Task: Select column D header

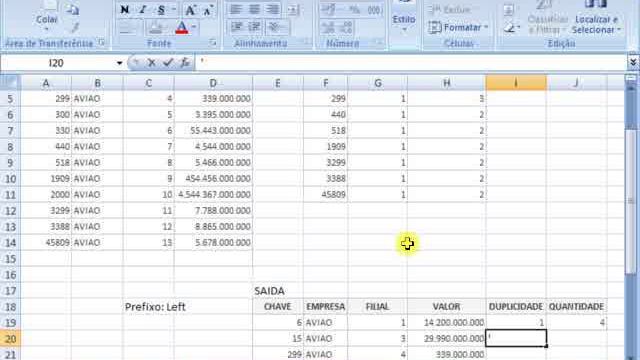Action: 213,83
